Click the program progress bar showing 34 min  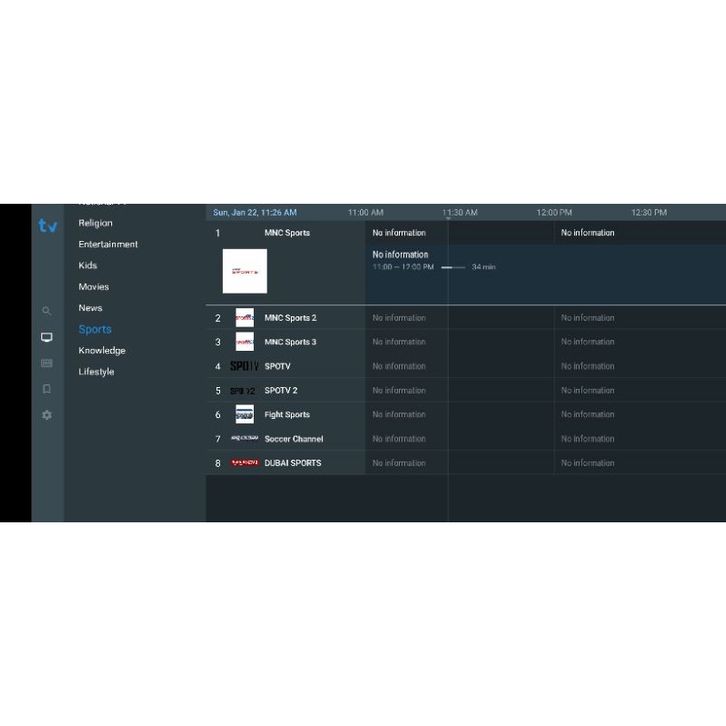coord(453,267)
